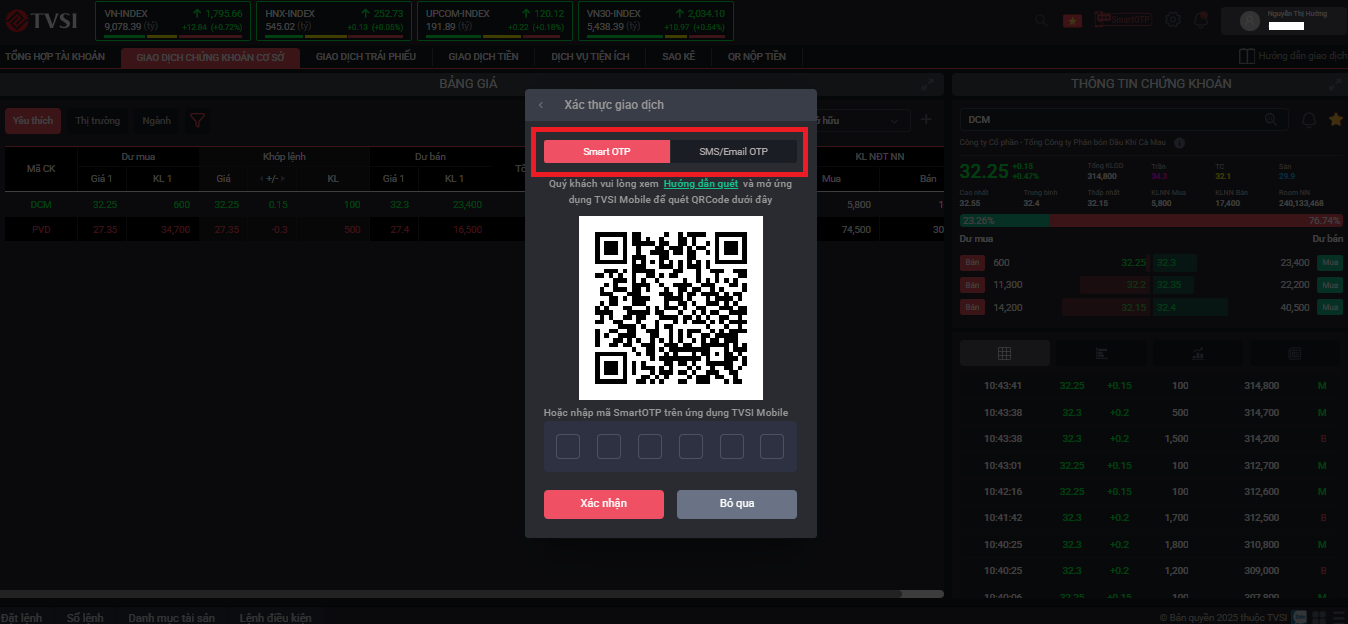
Task: Select the Smart OTP method
Action: tap(607, 151)
